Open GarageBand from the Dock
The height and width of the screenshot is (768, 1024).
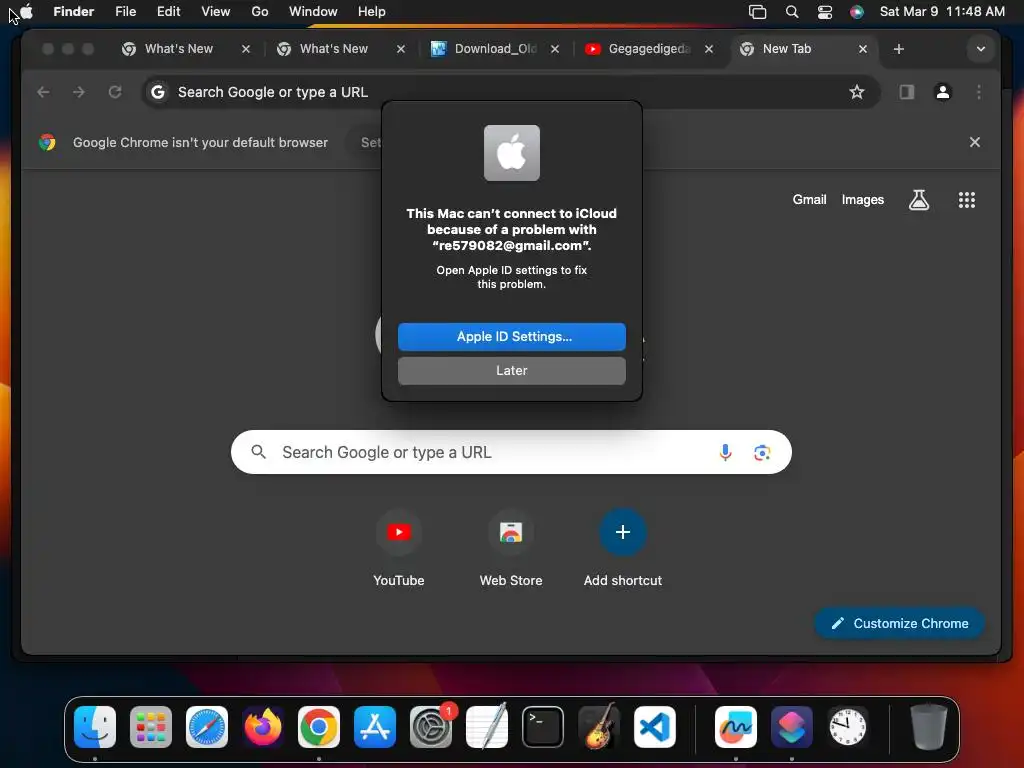(x=599, y=726)
